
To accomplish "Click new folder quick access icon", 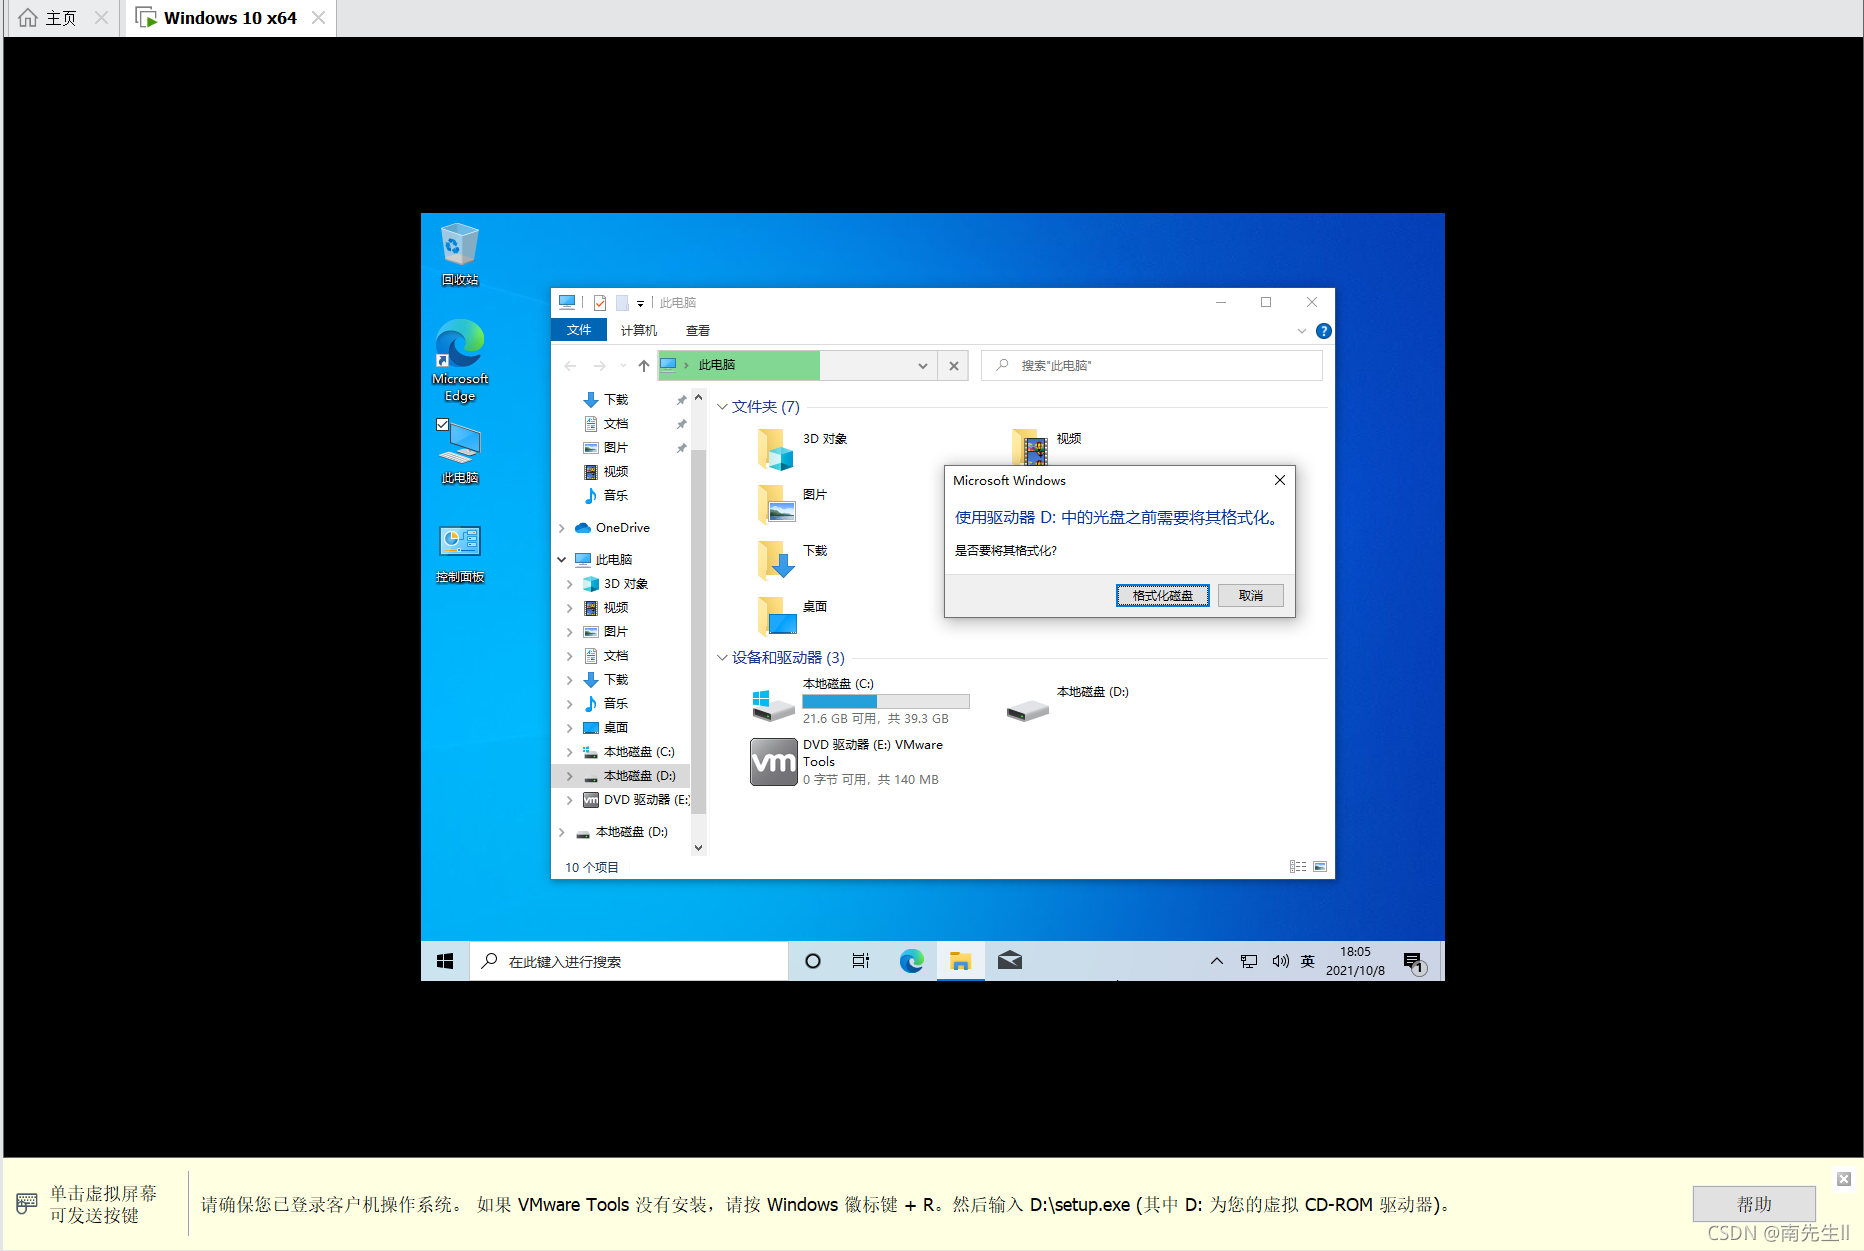I will [x=622, y=302].
